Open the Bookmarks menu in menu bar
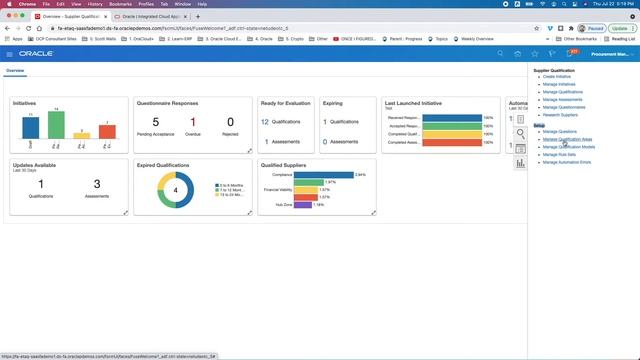This screenshot has width=640, height=360. pyautogui.click(x=120, y=4)
